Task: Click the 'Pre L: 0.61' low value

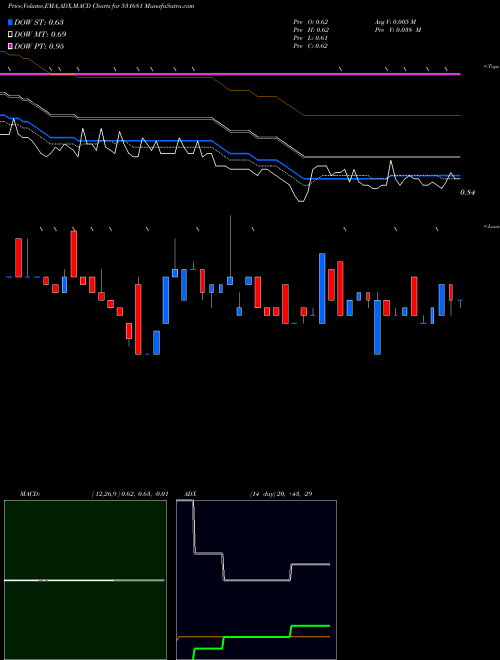Action: [311, 38]
